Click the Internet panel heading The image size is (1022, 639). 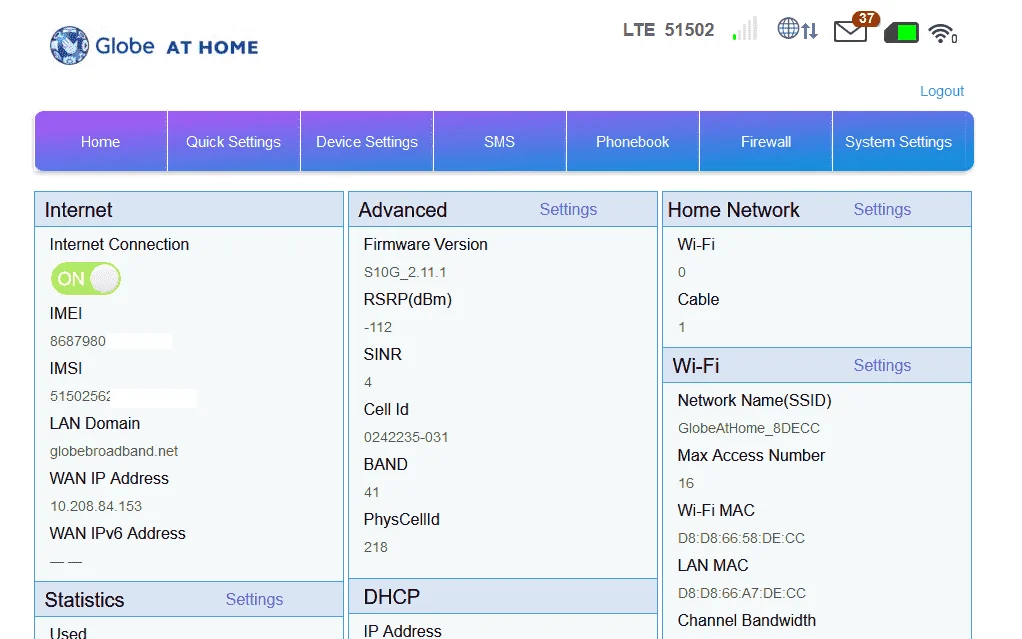pos(78,210)
